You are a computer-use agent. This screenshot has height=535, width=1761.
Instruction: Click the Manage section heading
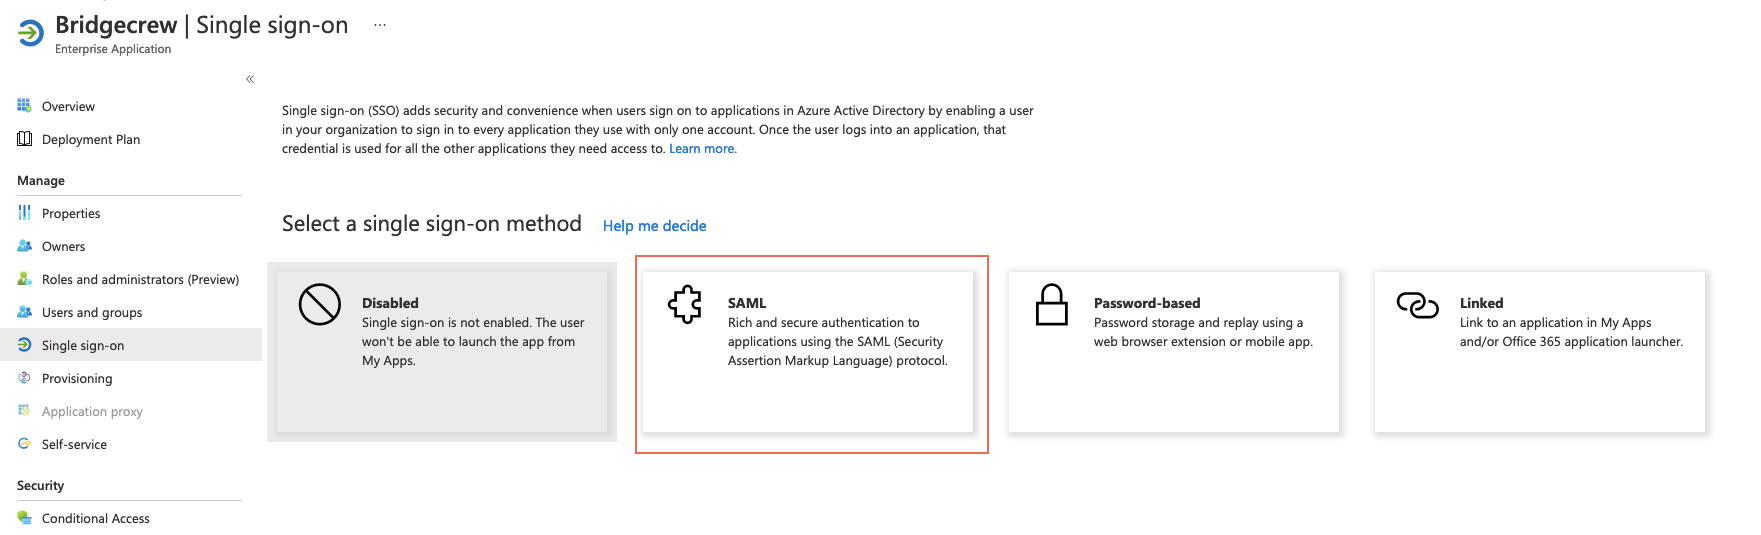tap(41, 181)
